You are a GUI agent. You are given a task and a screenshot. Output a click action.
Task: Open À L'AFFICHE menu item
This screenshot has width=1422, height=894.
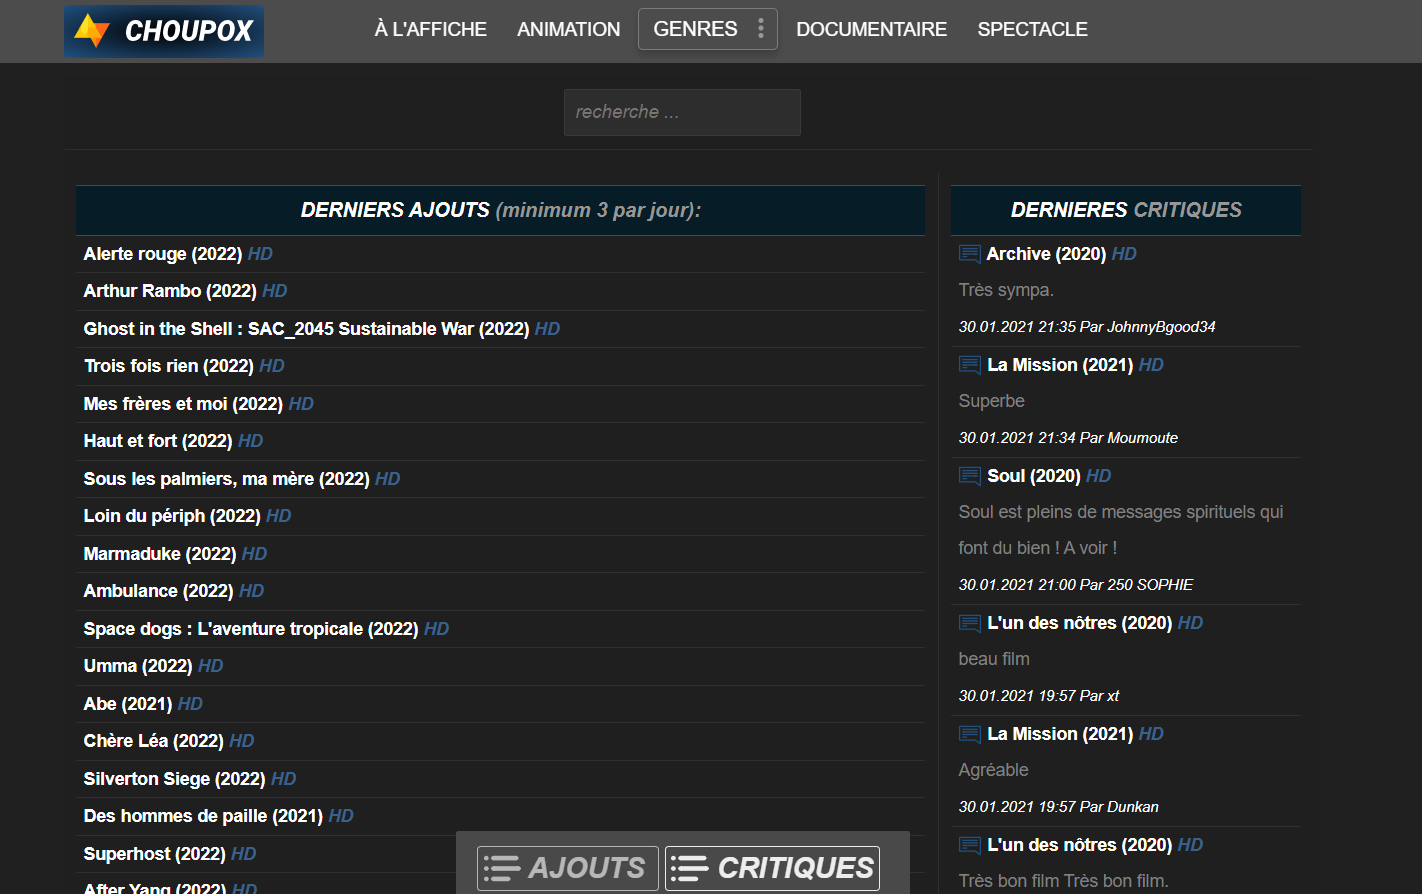[431, 29]
